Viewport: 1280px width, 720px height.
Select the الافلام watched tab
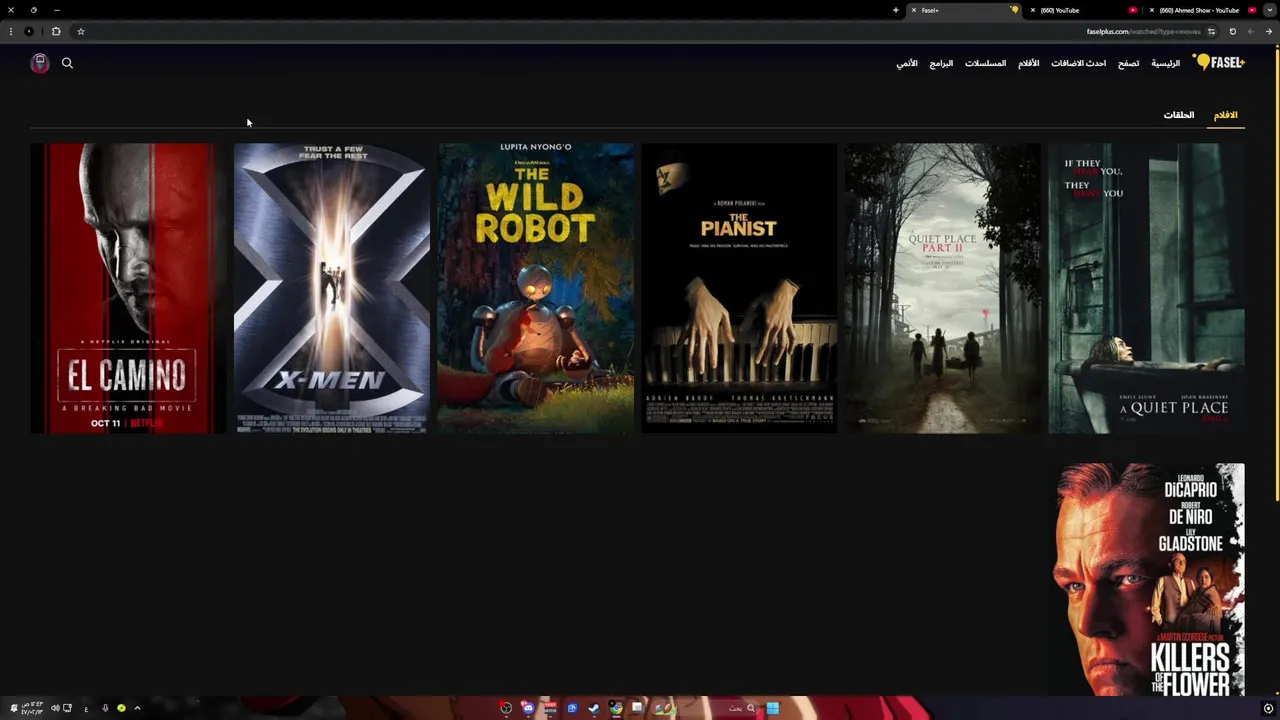[x=1226, y=115]
